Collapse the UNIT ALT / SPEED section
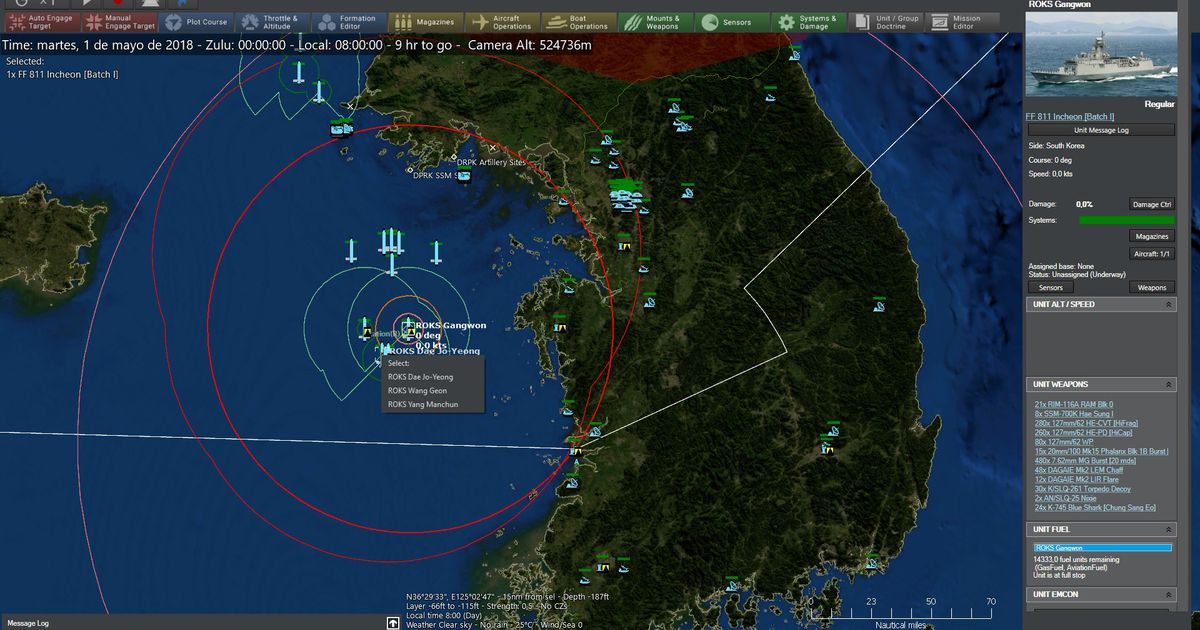Viewport: 1200px width, 630px height. click(x=1170, y=304)
